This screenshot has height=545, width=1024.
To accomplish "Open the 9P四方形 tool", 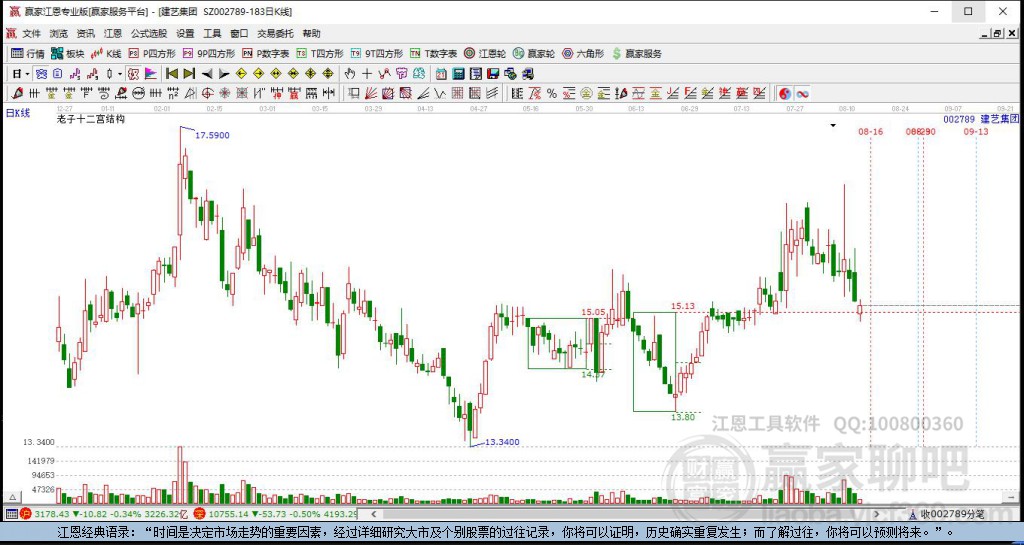I will [x=209, y=54].
